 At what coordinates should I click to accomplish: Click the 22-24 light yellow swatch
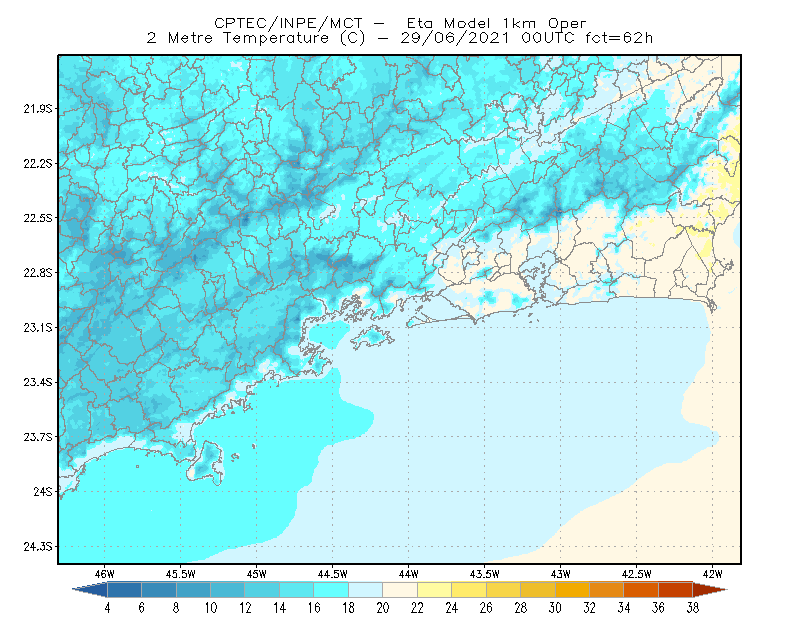[x=434, y=590]
